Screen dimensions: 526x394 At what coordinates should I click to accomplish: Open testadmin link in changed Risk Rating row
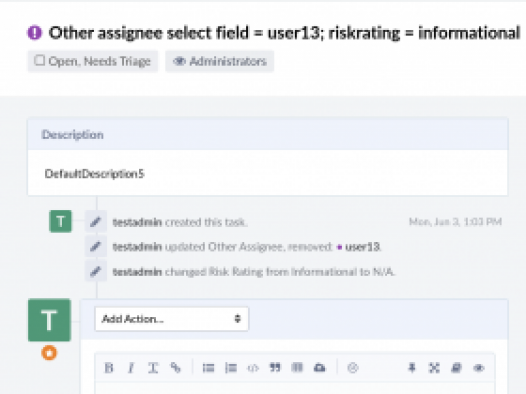click(x=137, y=272)
